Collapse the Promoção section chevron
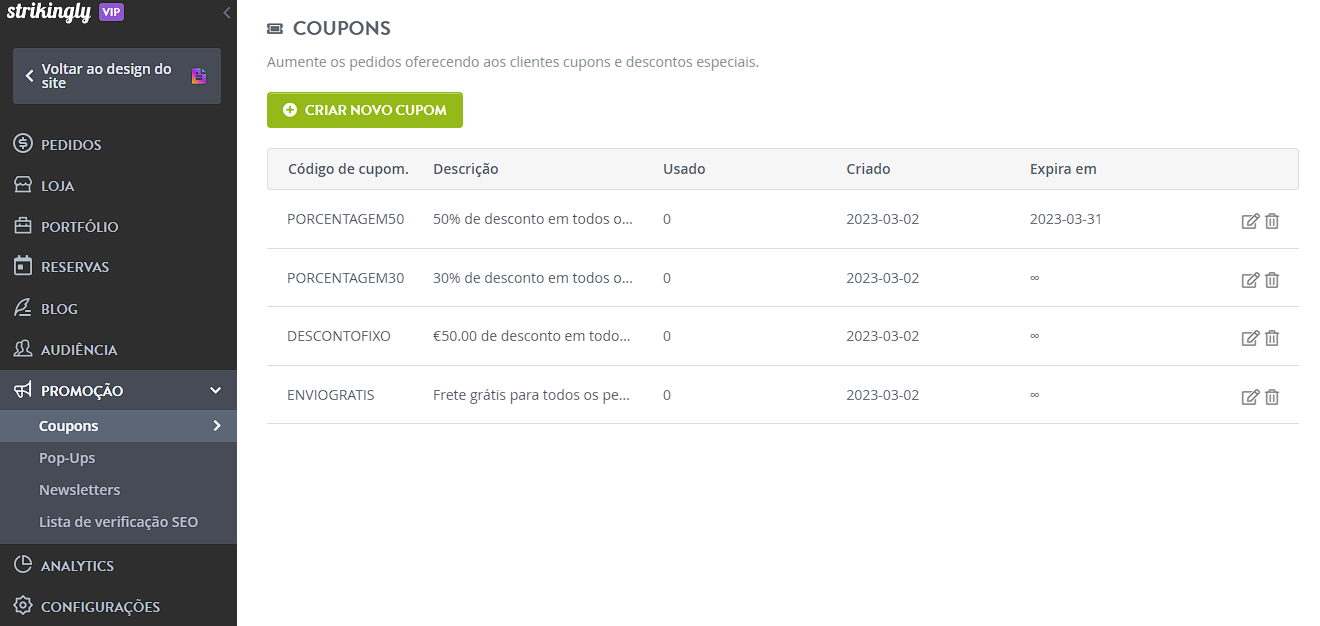This screenshot has height=626, width=1320. 215,390
